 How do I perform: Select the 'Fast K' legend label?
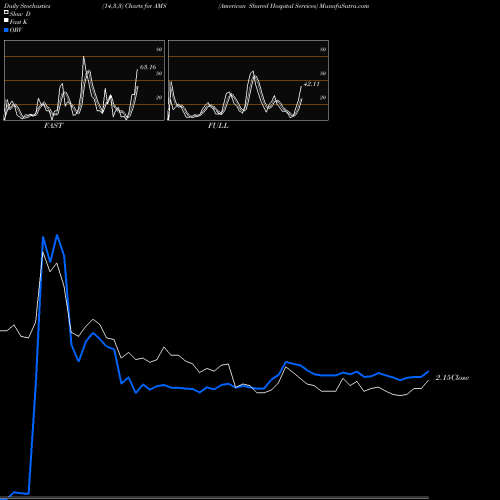click(19, 22)
